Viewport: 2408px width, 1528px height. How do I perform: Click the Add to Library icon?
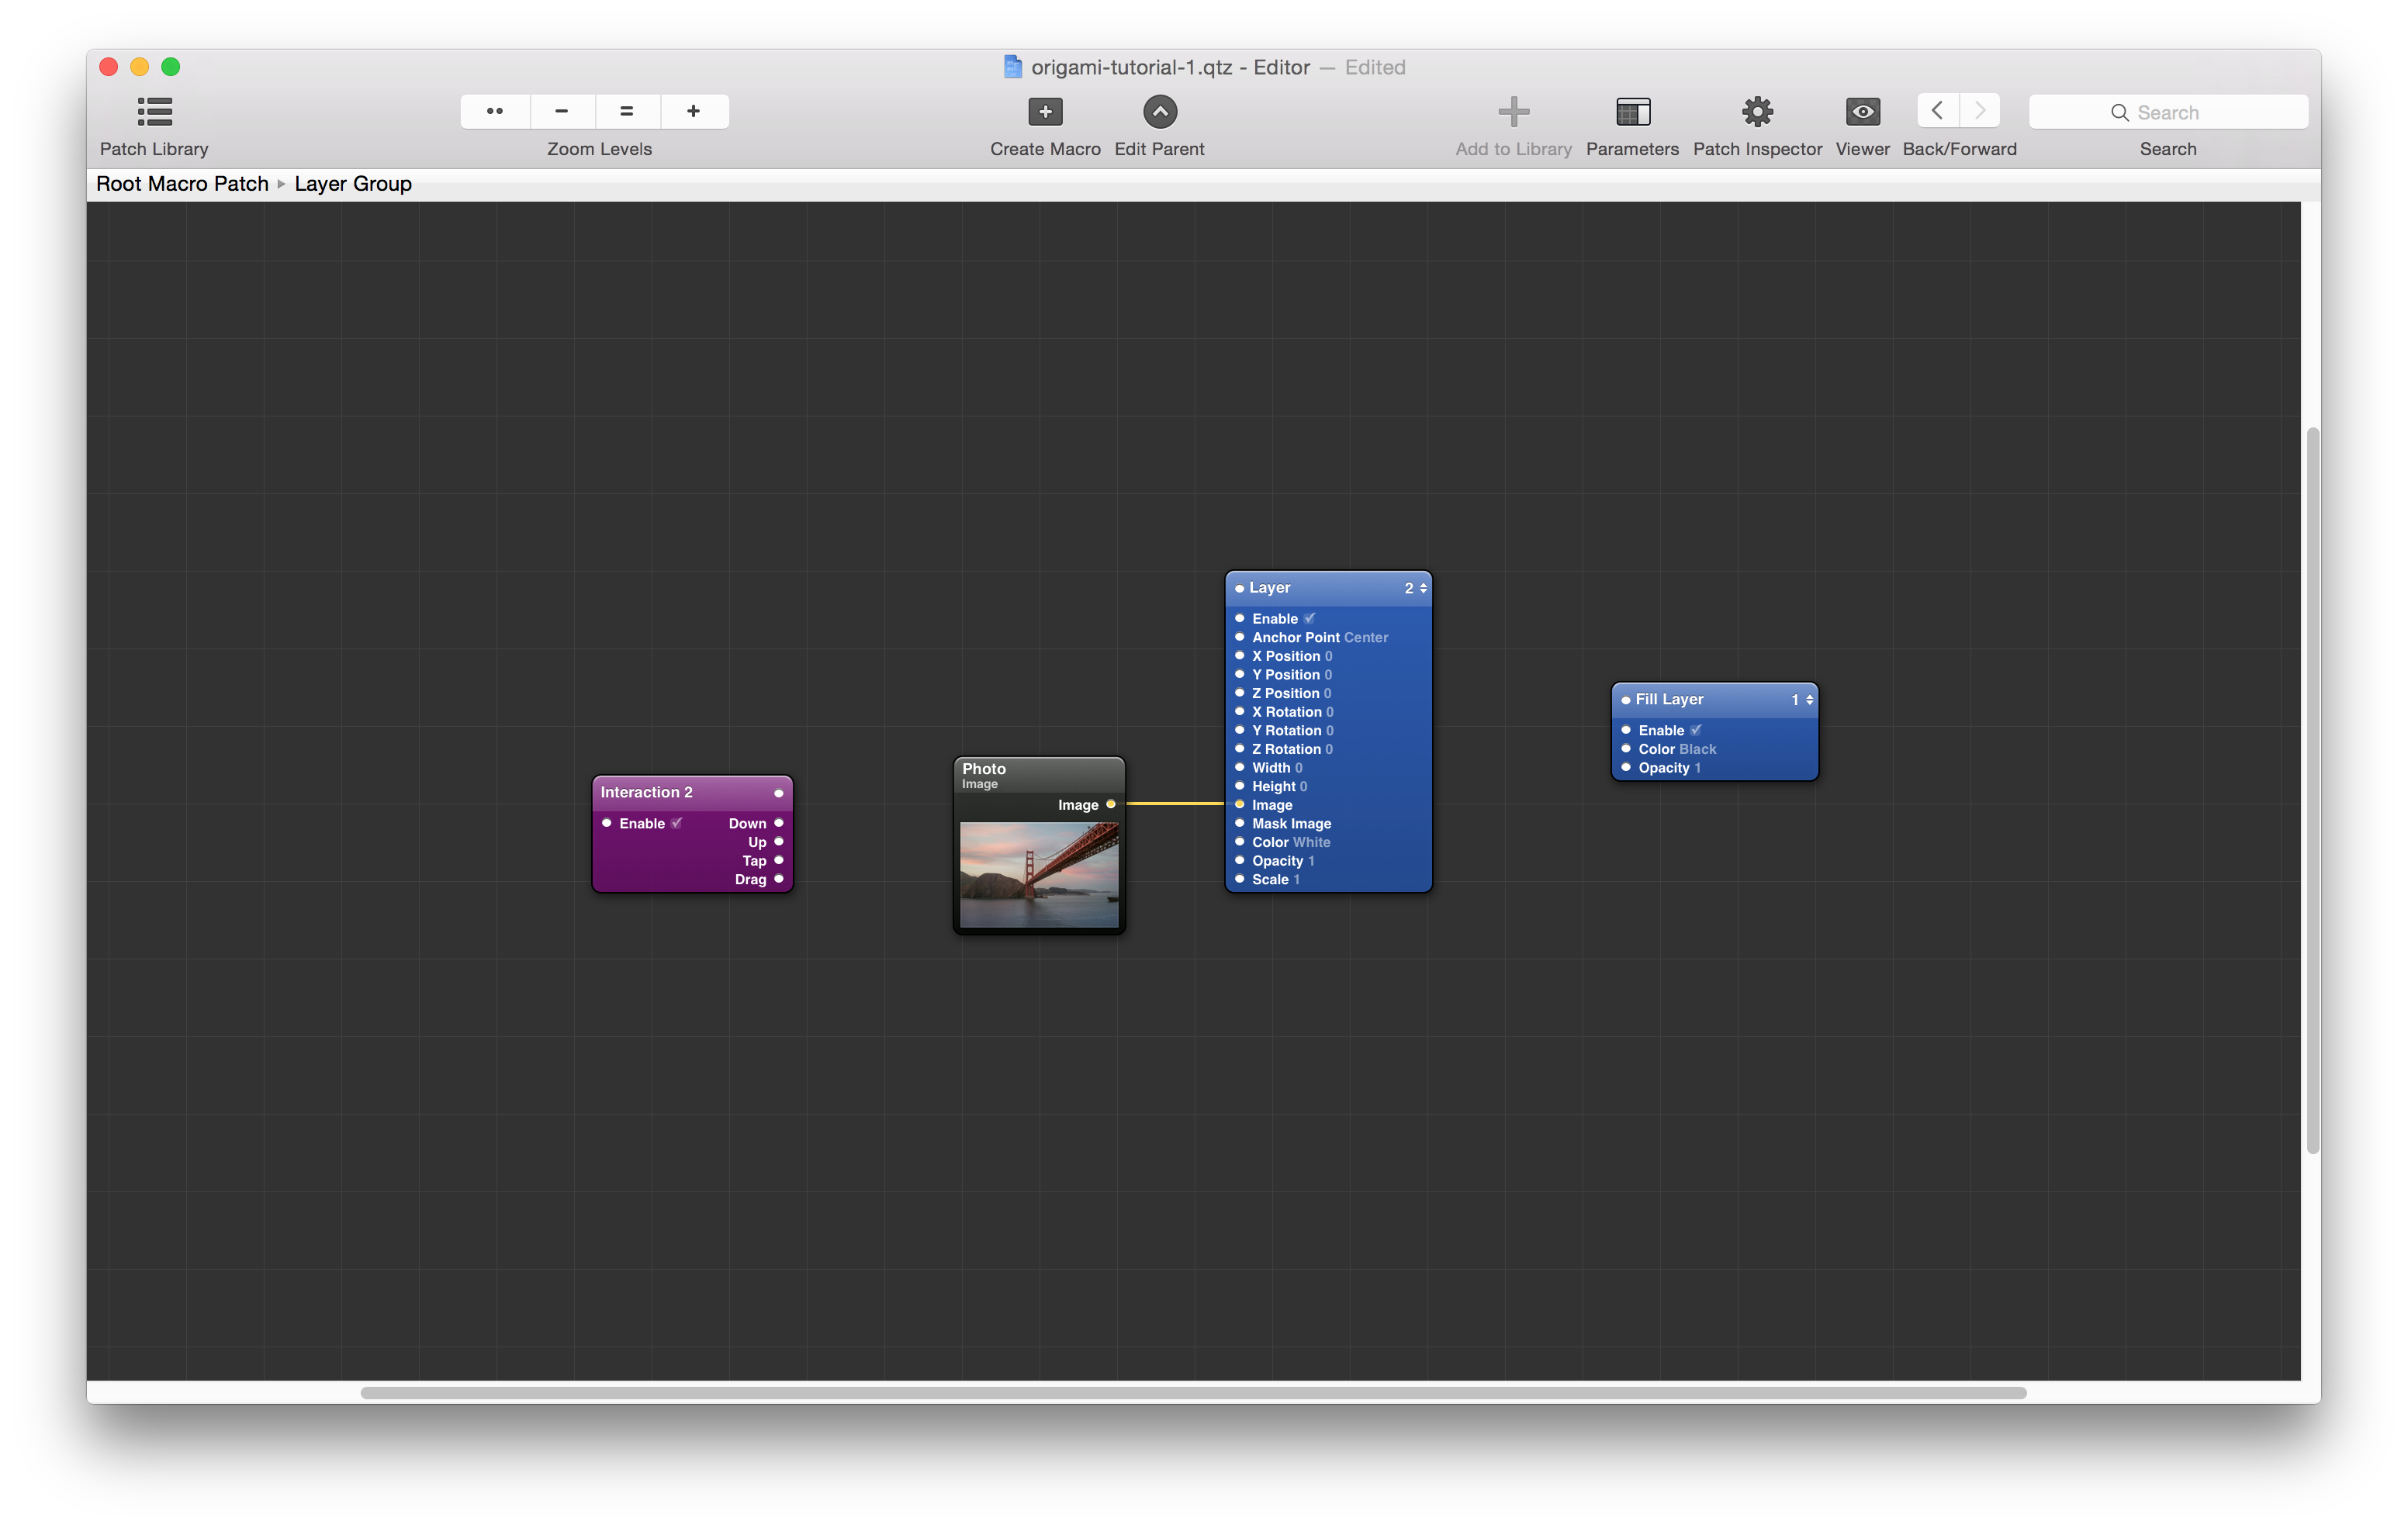[1511, 109]
